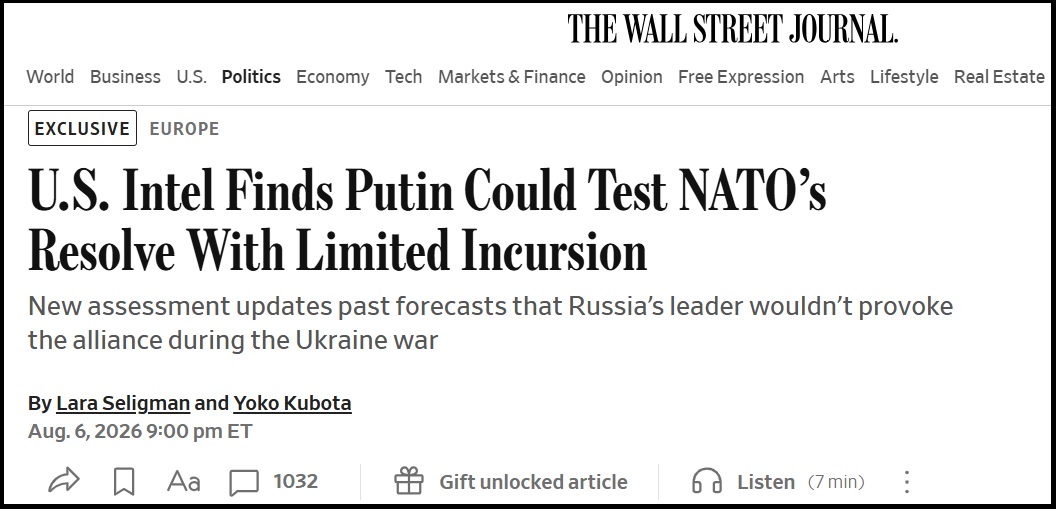Image resolution: width=1056 pixels, height=511 pixels.
Task: Open the Business section
Action: pyautogui.click(x=125, y=77)
